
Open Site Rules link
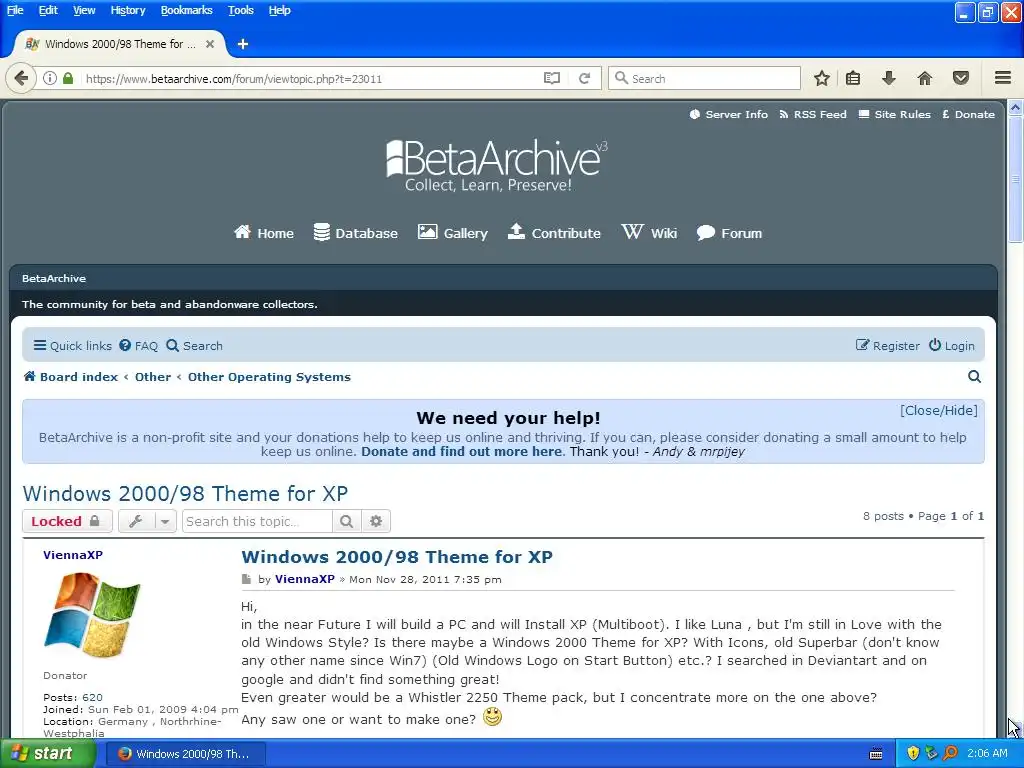894,114
